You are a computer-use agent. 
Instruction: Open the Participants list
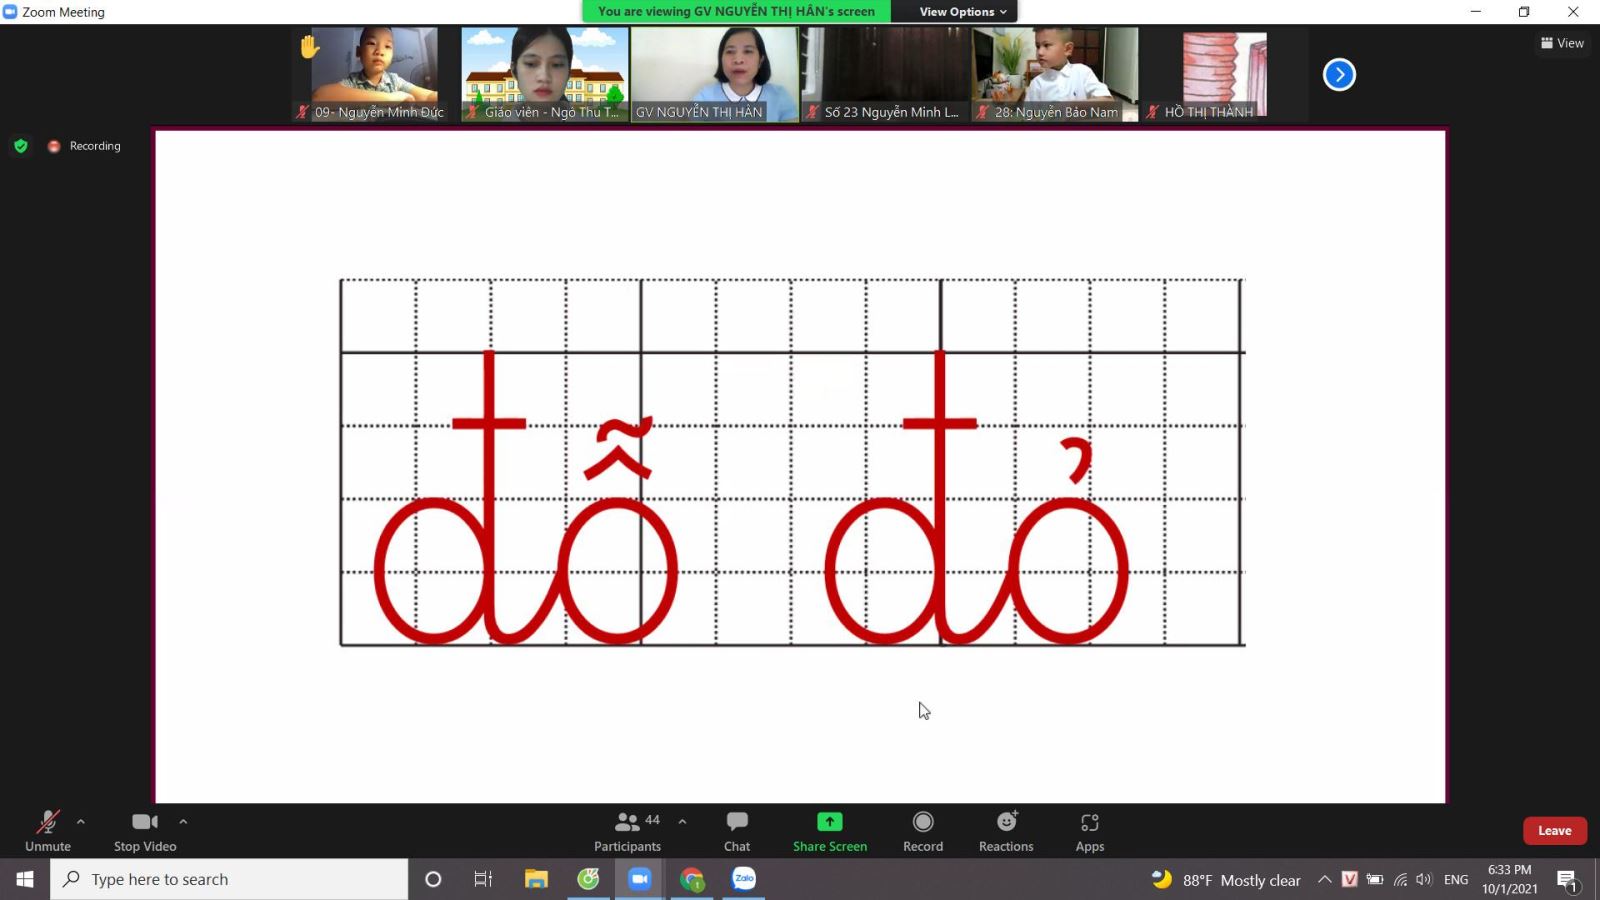pos(627,830)
